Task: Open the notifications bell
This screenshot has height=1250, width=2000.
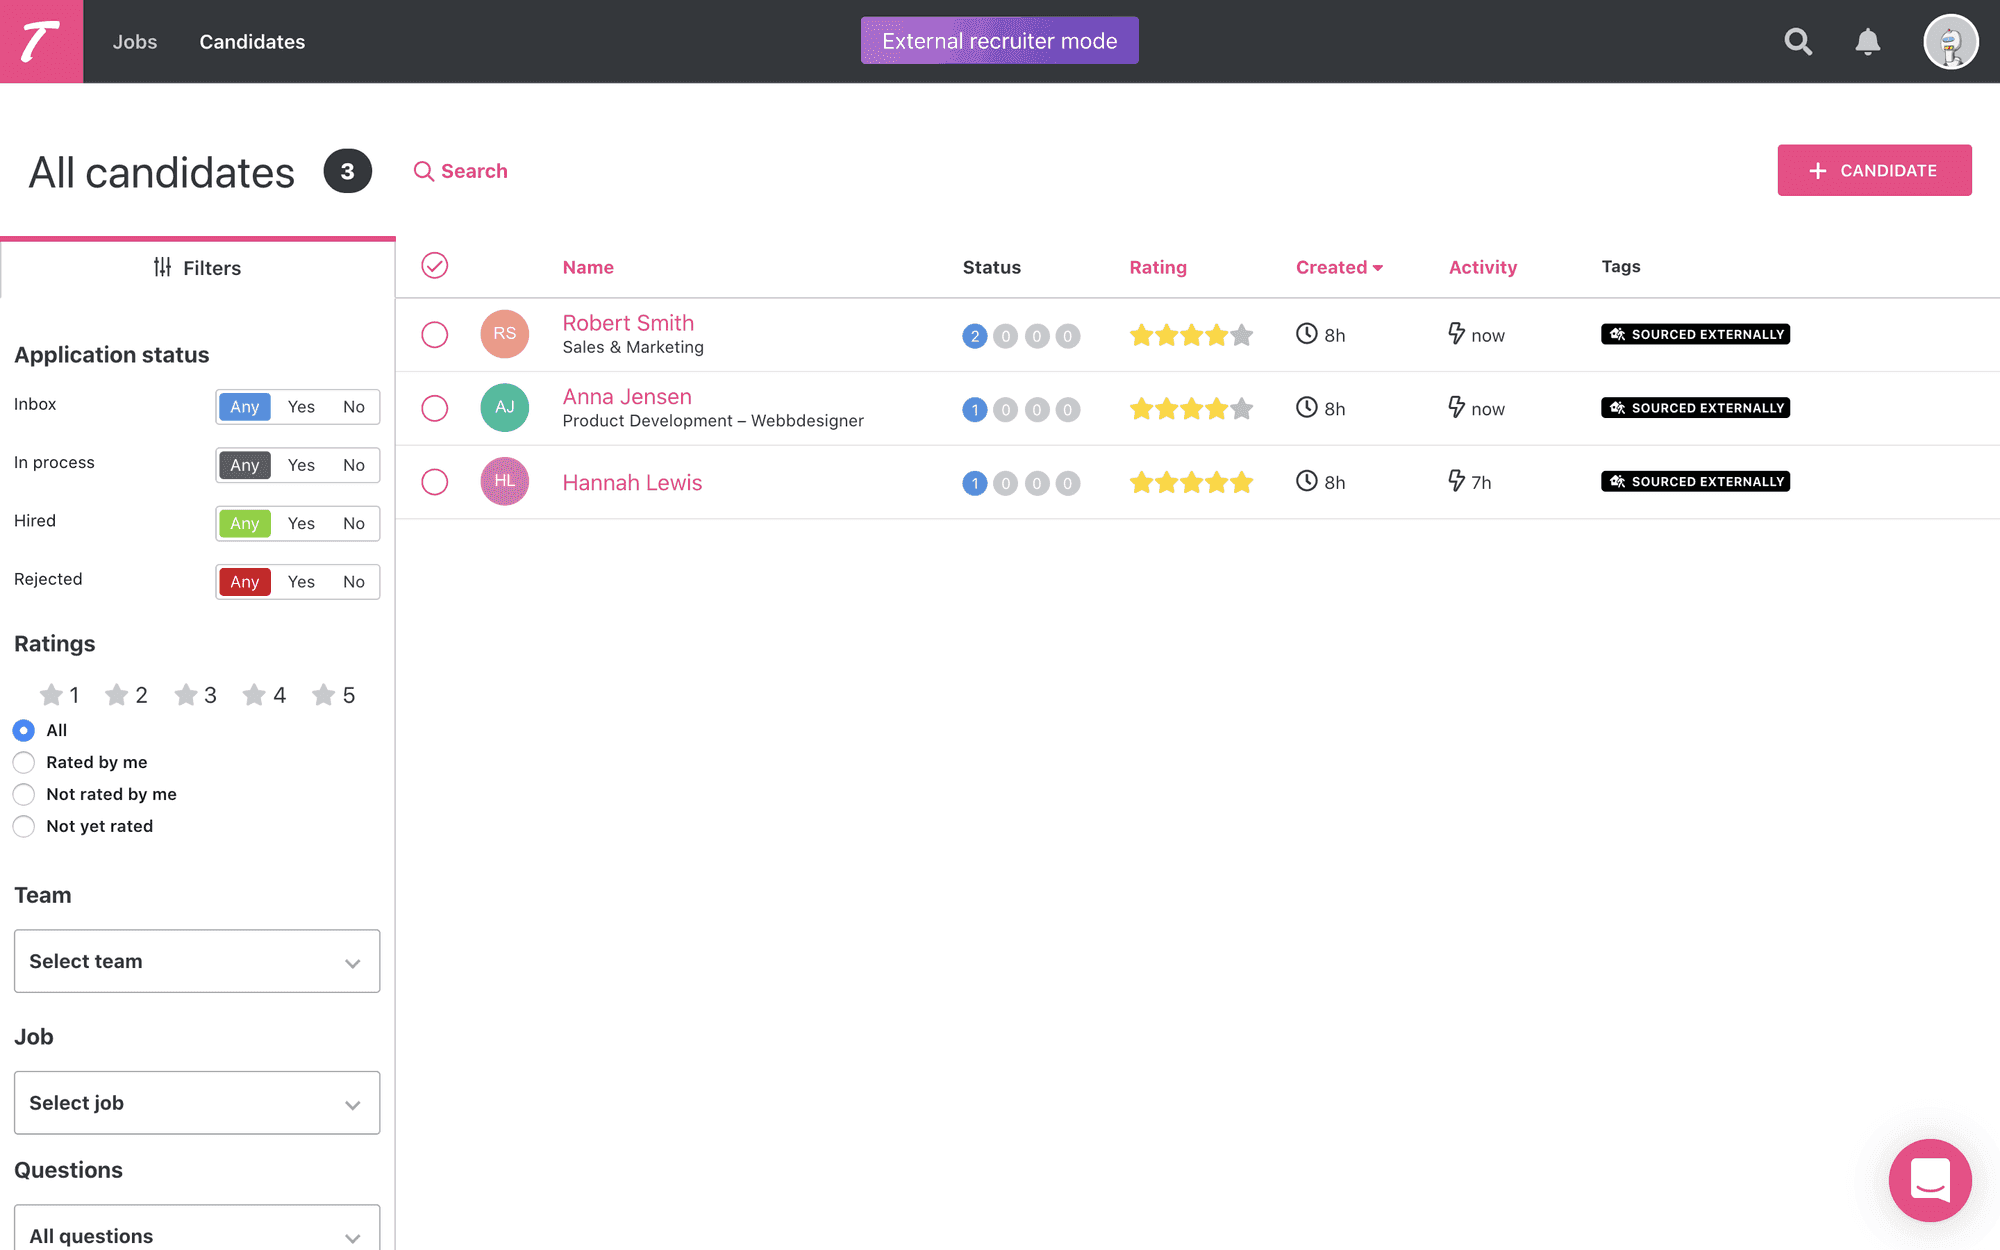Action: [1867, 41]
